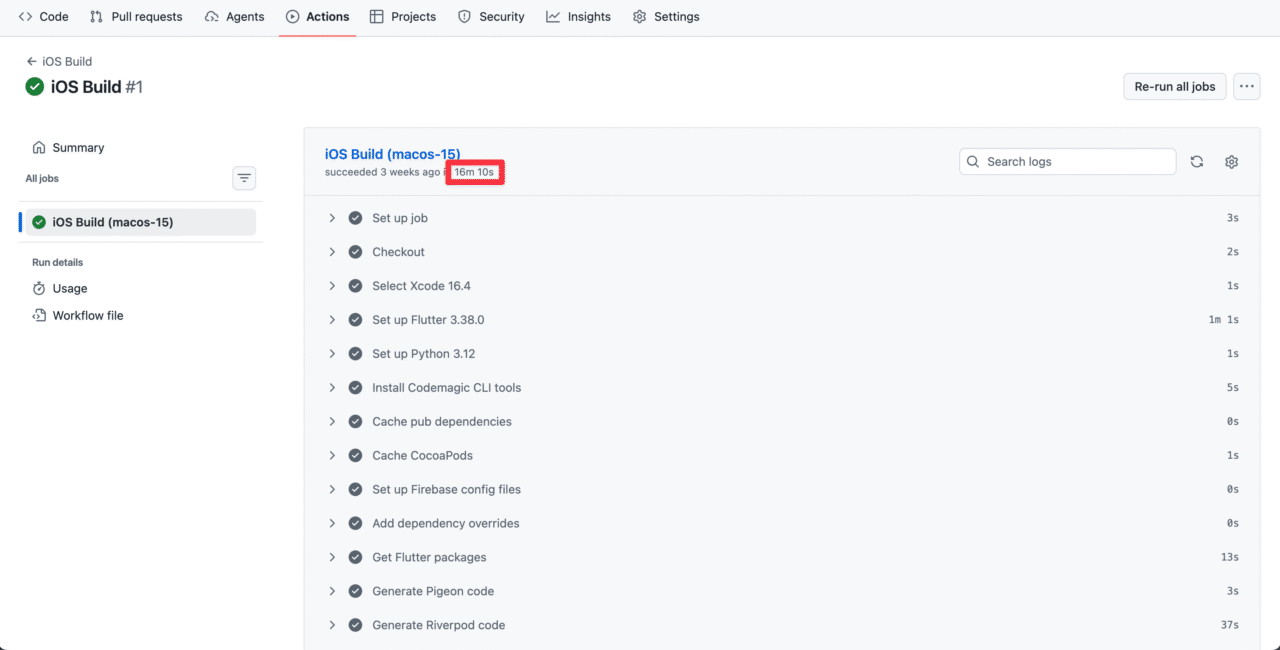1280x650 pixels.
Task: Expand the Set up Flutter 3.38.0 step
Action: pyautogui.click(x=332, y=320)
